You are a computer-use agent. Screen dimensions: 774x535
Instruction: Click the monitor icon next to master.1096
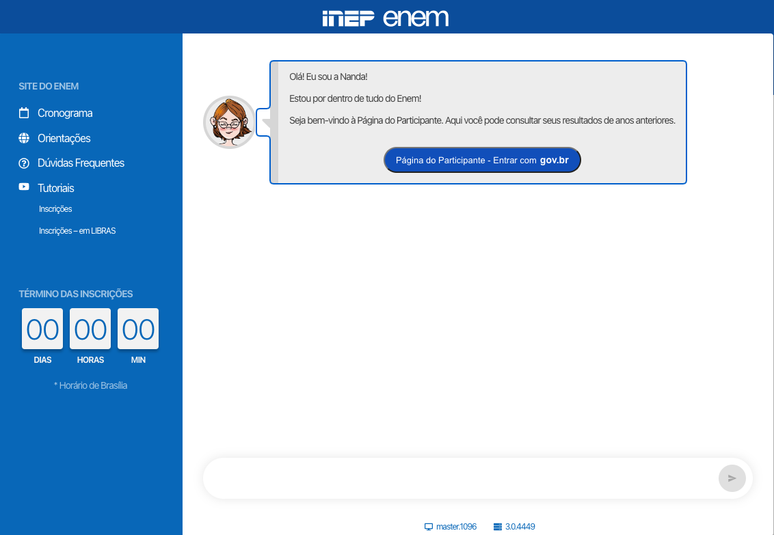coord(429,526)
